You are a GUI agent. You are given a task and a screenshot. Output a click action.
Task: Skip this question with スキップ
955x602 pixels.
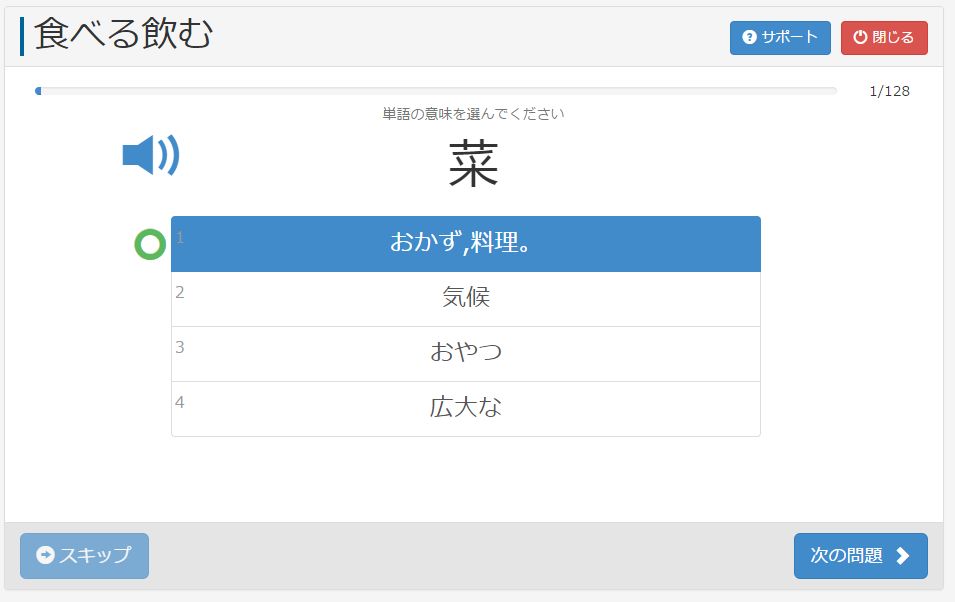point(84,556)
